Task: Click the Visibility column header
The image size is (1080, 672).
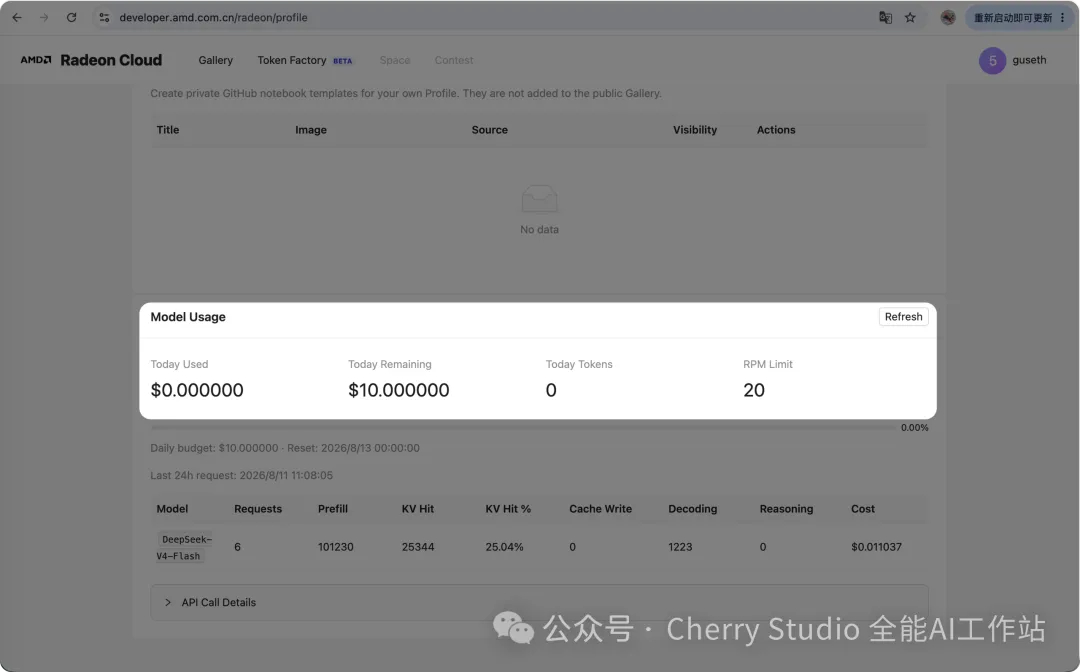Action: point(694,129)
